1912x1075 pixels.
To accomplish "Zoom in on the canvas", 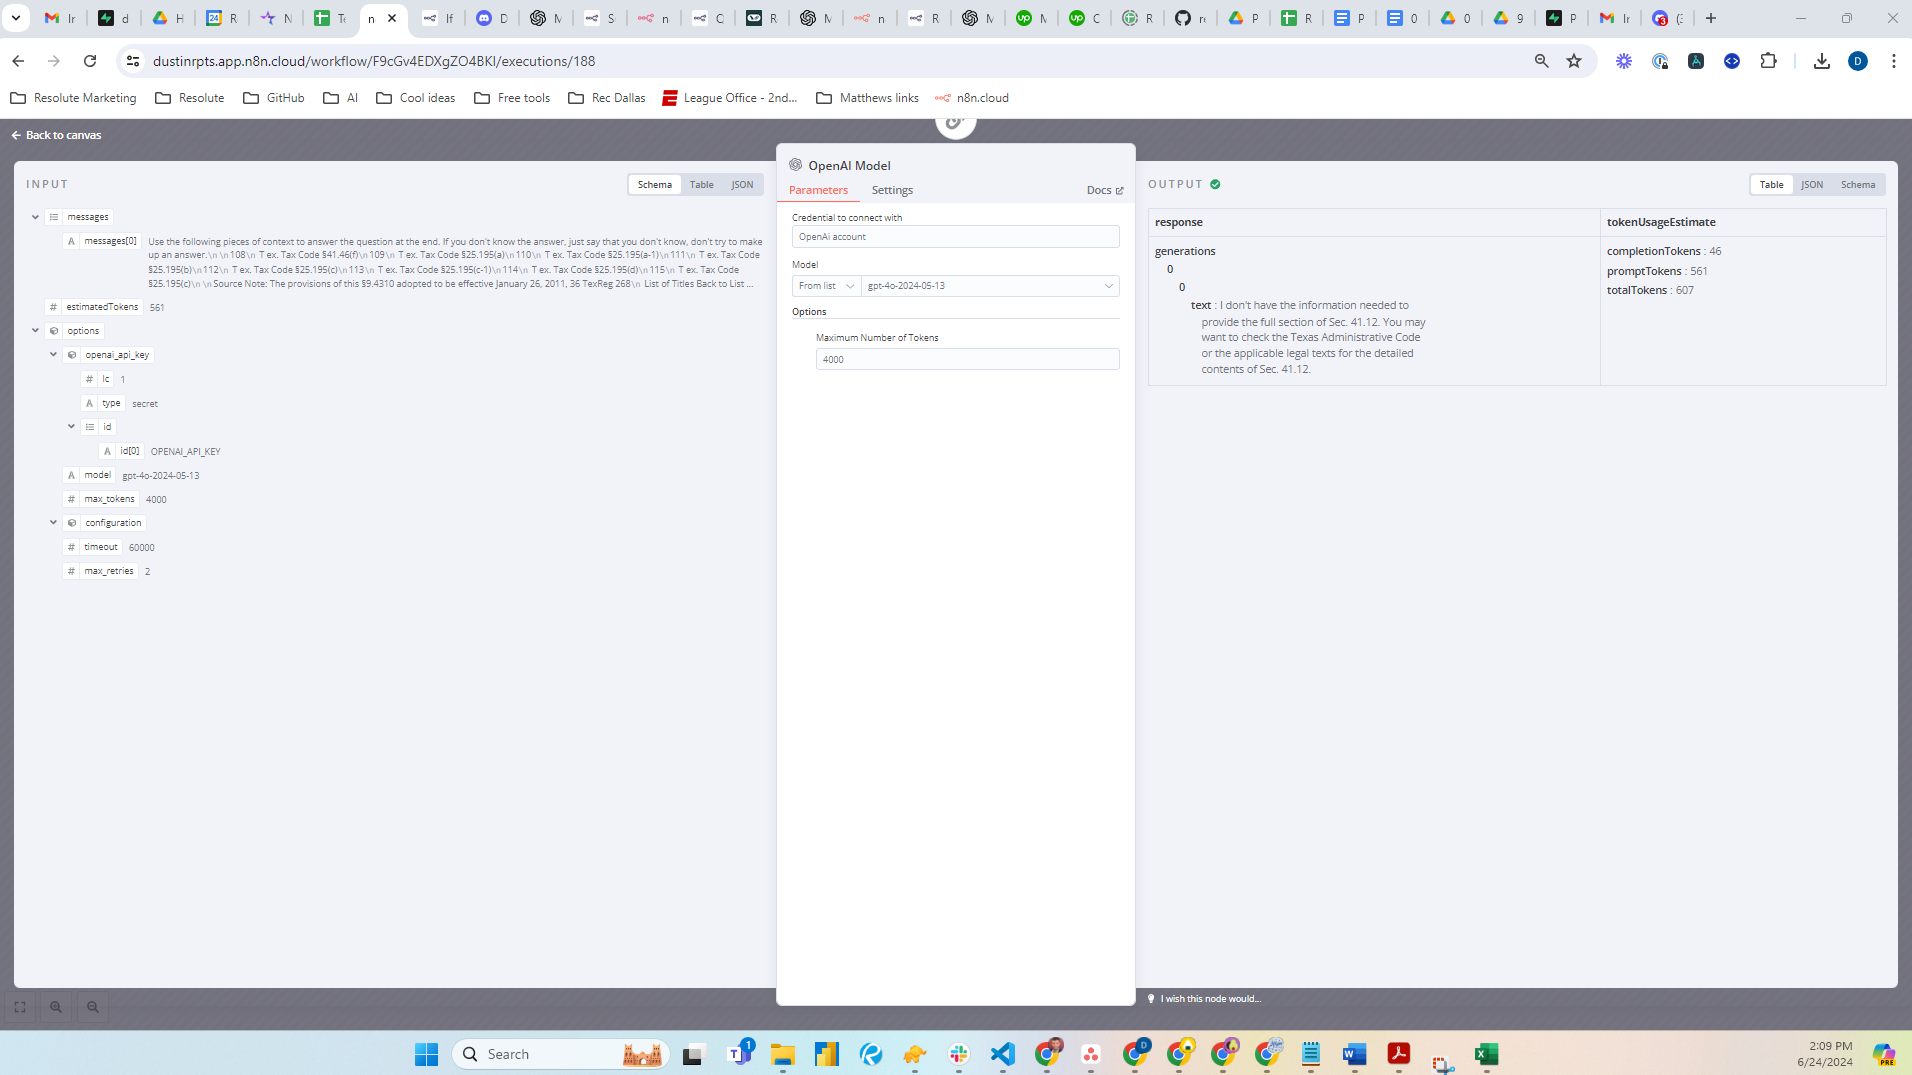I will pos(56,1007).
